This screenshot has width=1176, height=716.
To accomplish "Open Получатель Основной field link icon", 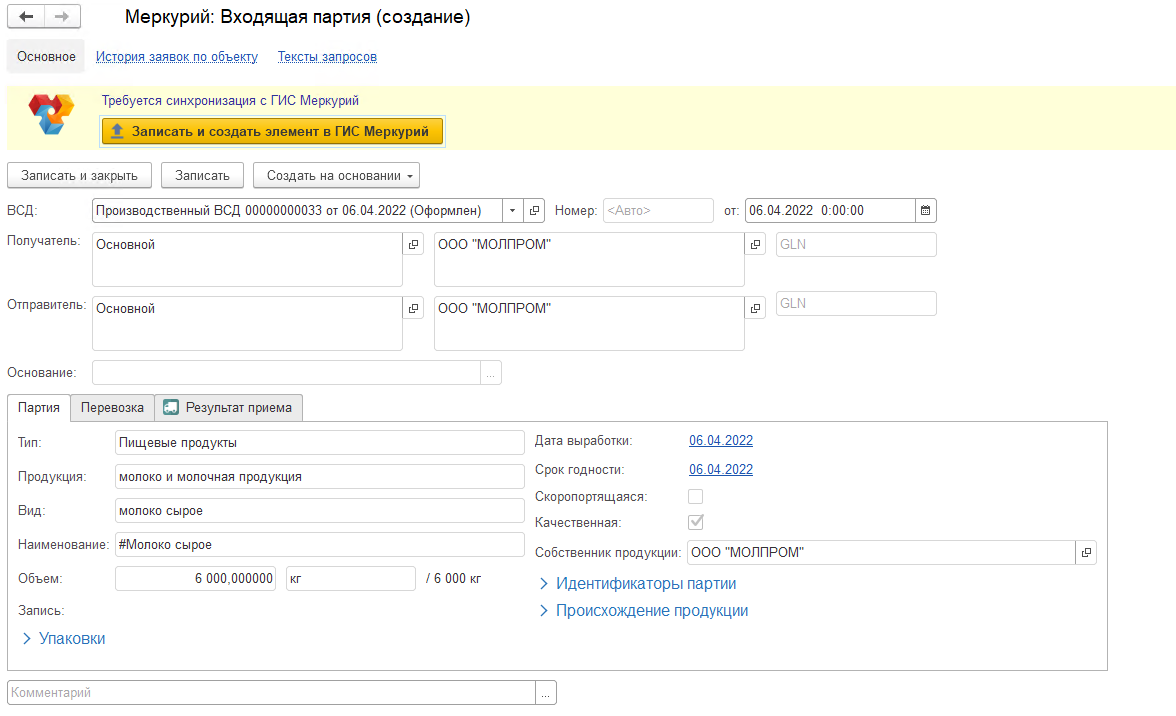I will point(413,245).
